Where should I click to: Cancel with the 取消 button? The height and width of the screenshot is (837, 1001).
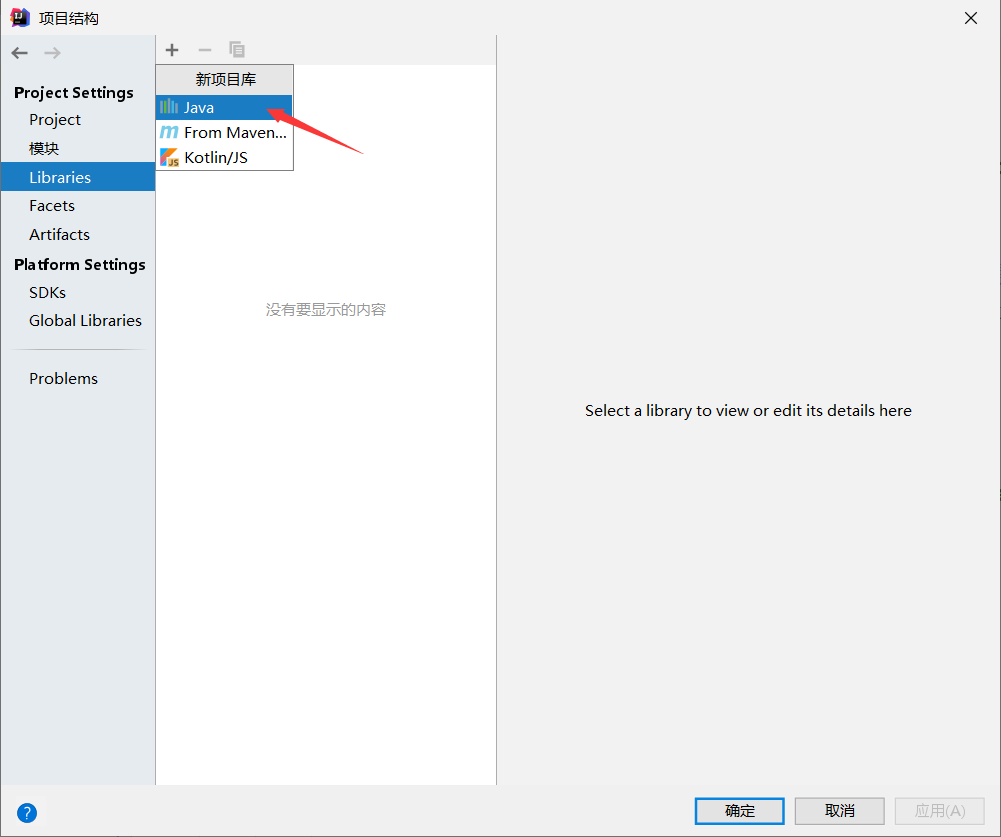pos(839,811)
